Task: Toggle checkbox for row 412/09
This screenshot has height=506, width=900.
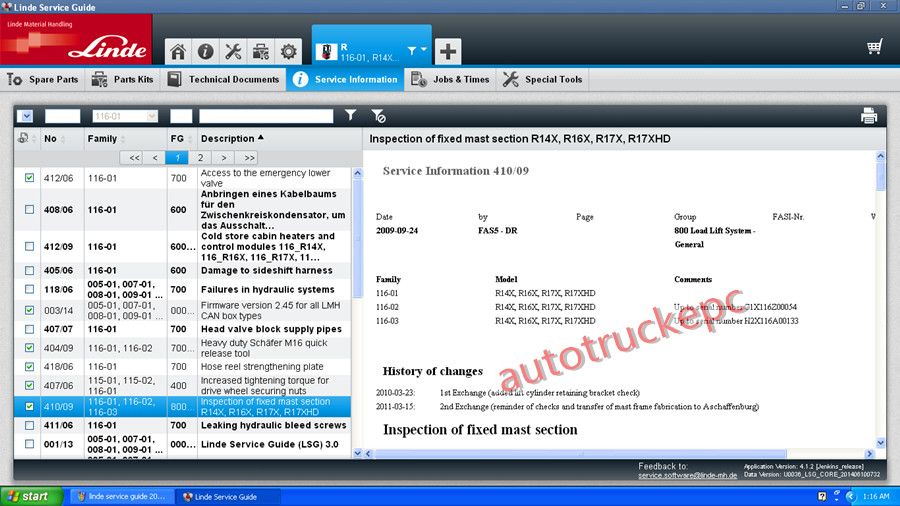Action: pyautogui.click(x=29, y=246)
